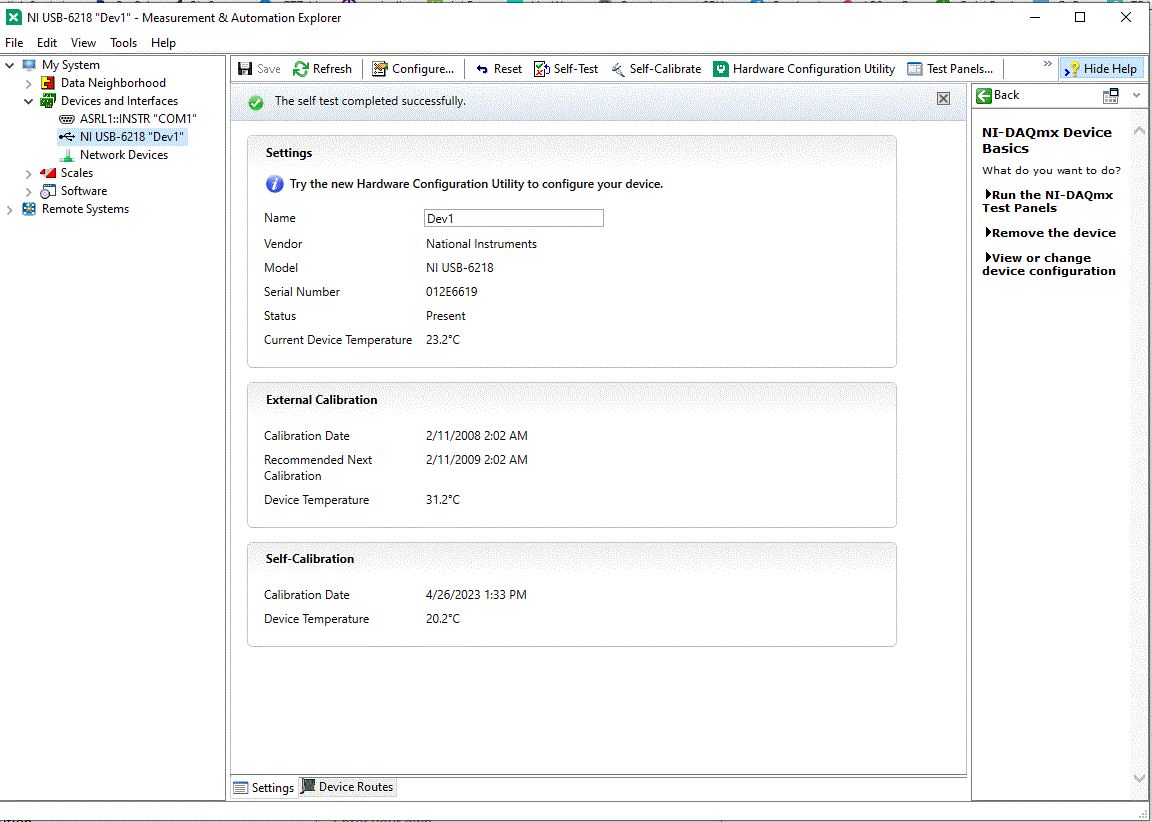
Task: Click help pane scroll down arrow
Action: click(x=1139, y=779)
